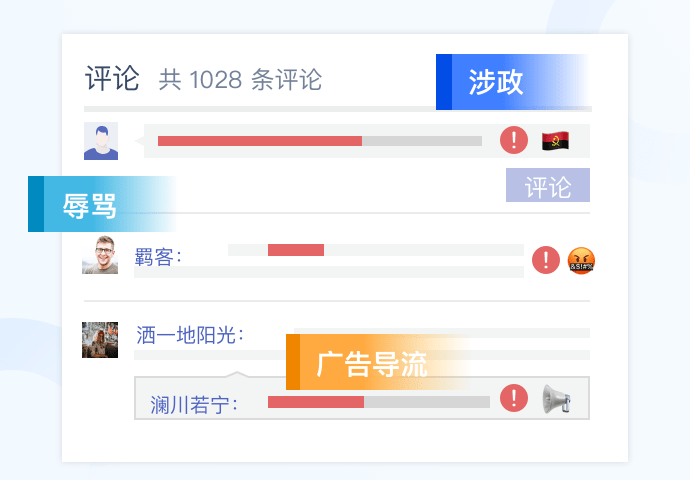Click the red highlighted bar in first comment
This screenshot has width=690, height=480.
260,141
